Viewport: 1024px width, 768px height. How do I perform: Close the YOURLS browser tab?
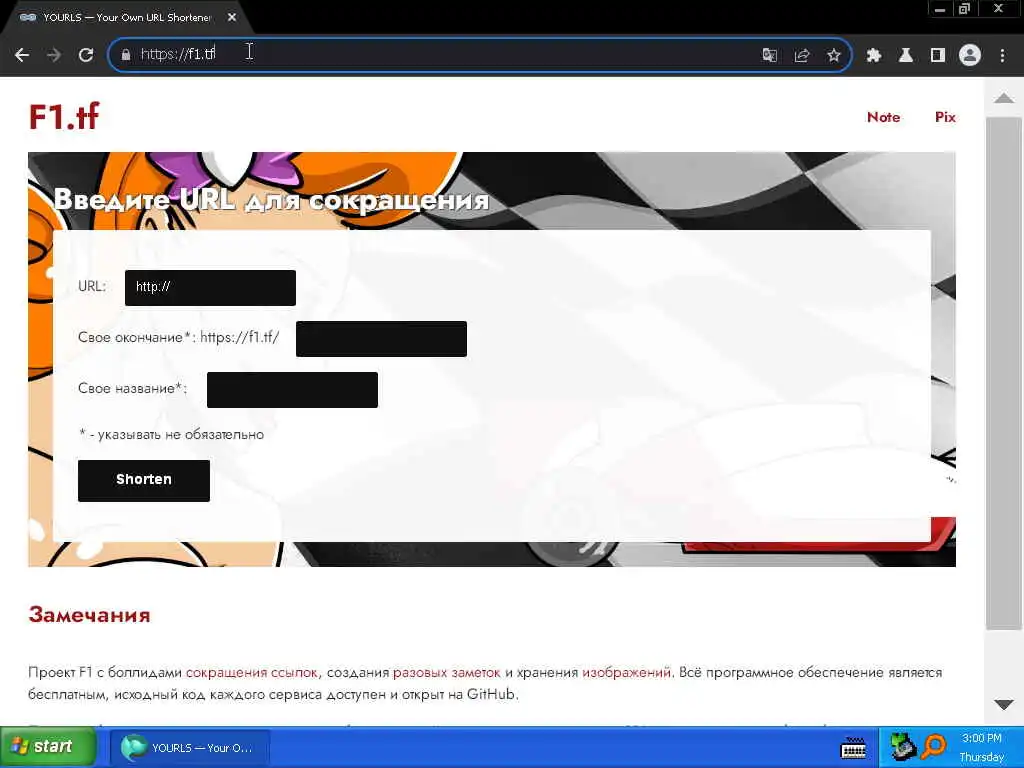pos(232,18)
